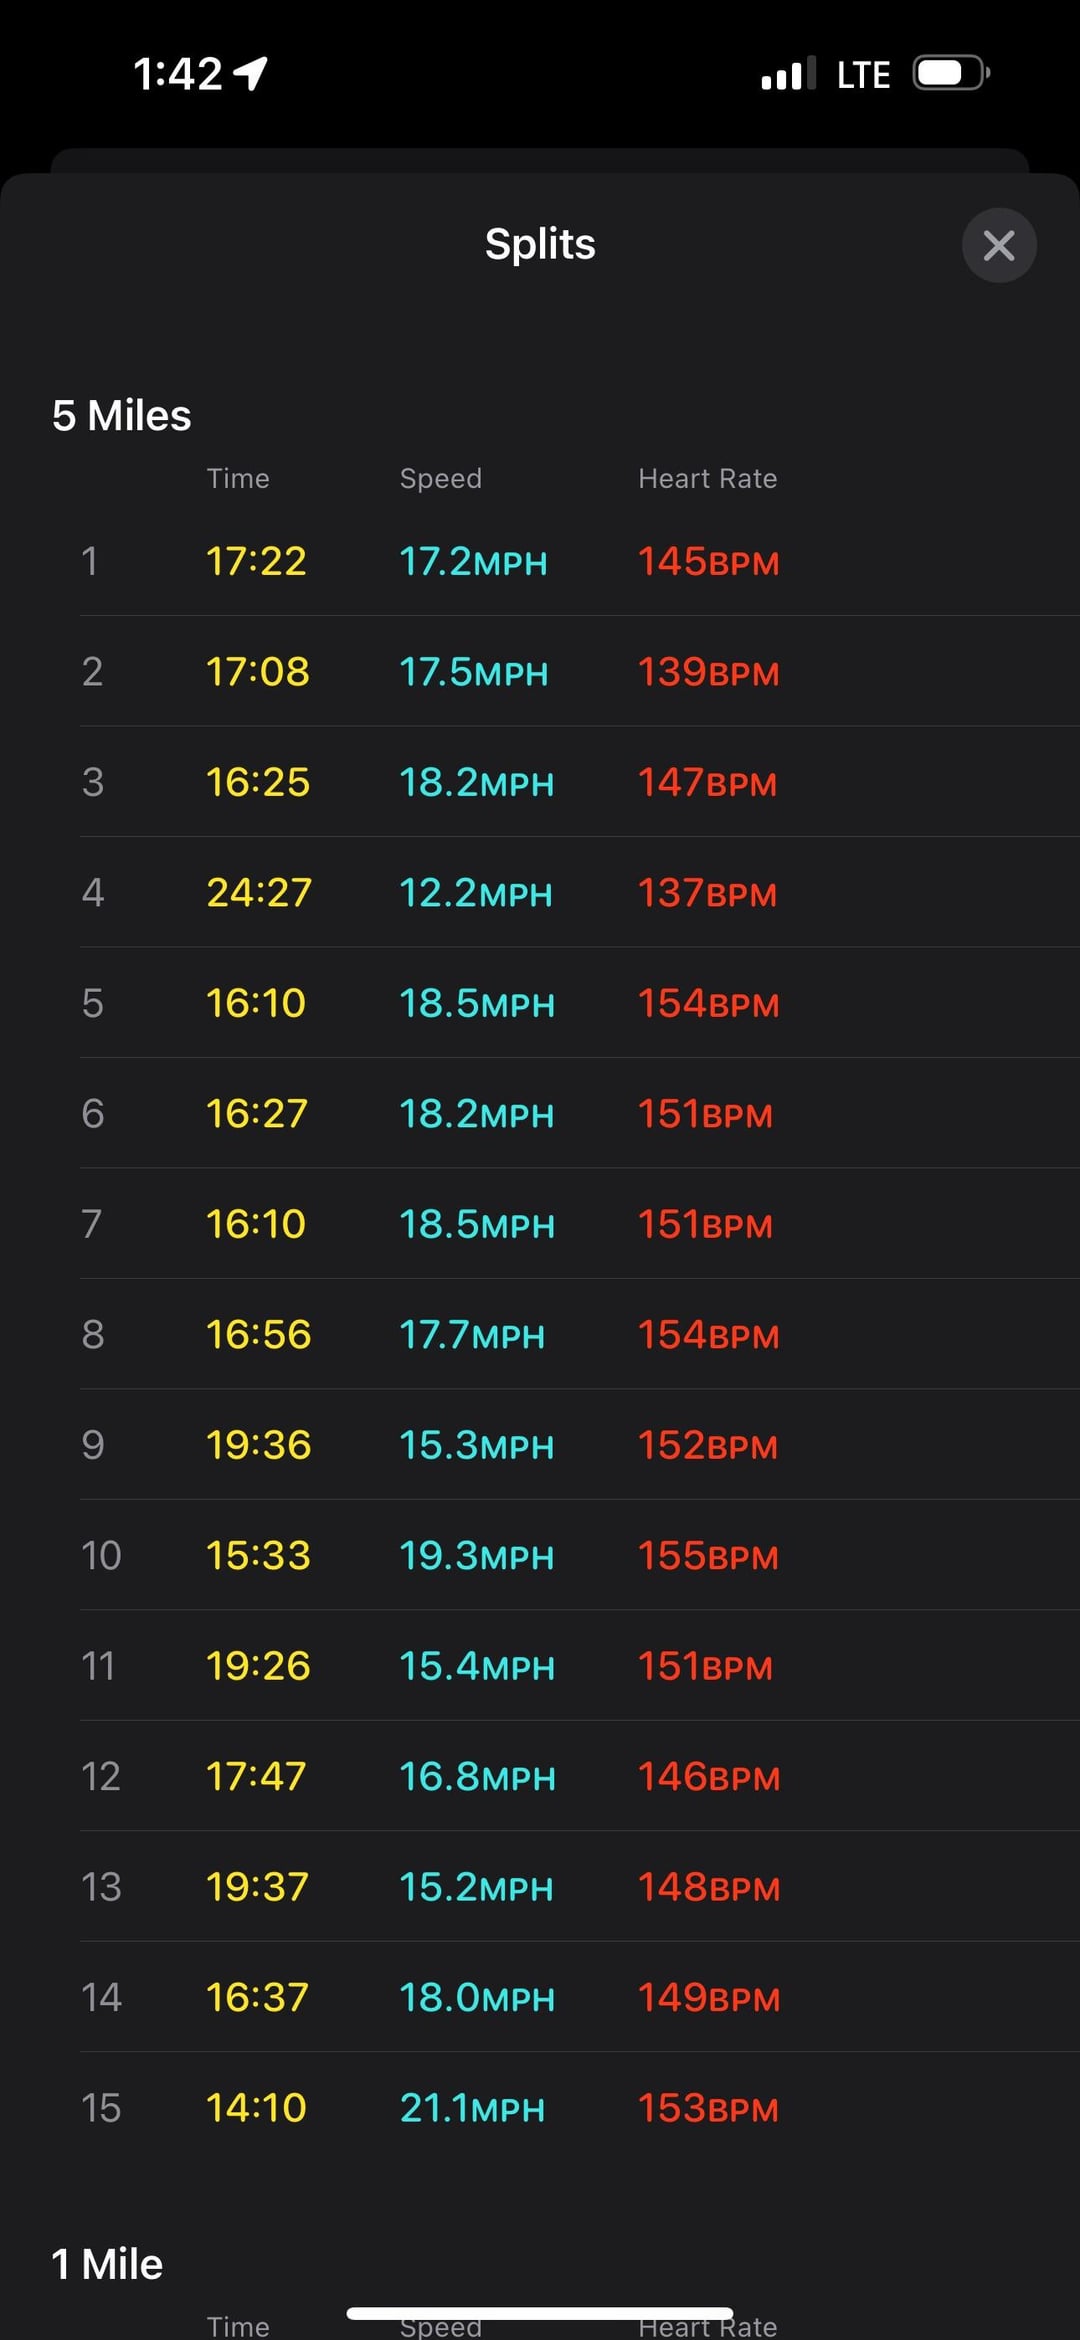Select split 4 time 24:27
Screen dimensions: 1080x2340
259,893
